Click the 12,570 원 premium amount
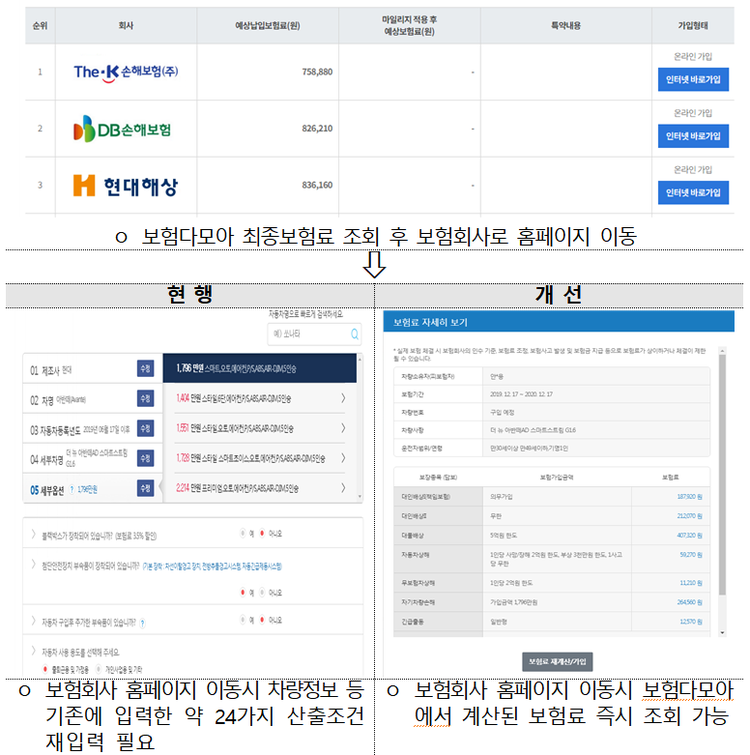Image resolution: width=750 pixels, height=755 pixels. click(x=691, y=622)
